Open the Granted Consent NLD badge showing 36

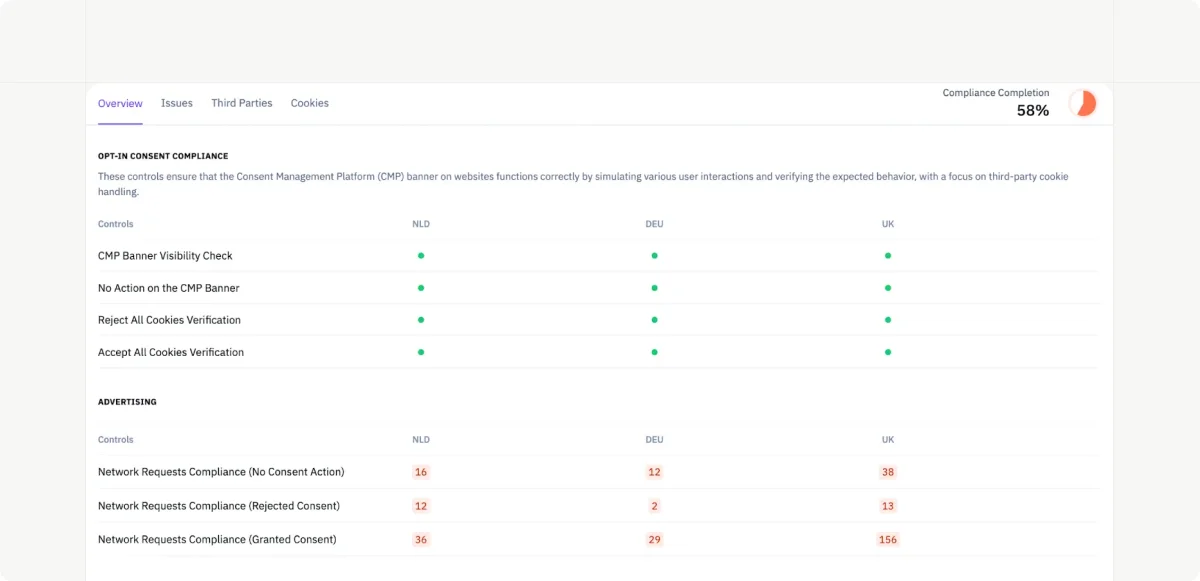421,540
